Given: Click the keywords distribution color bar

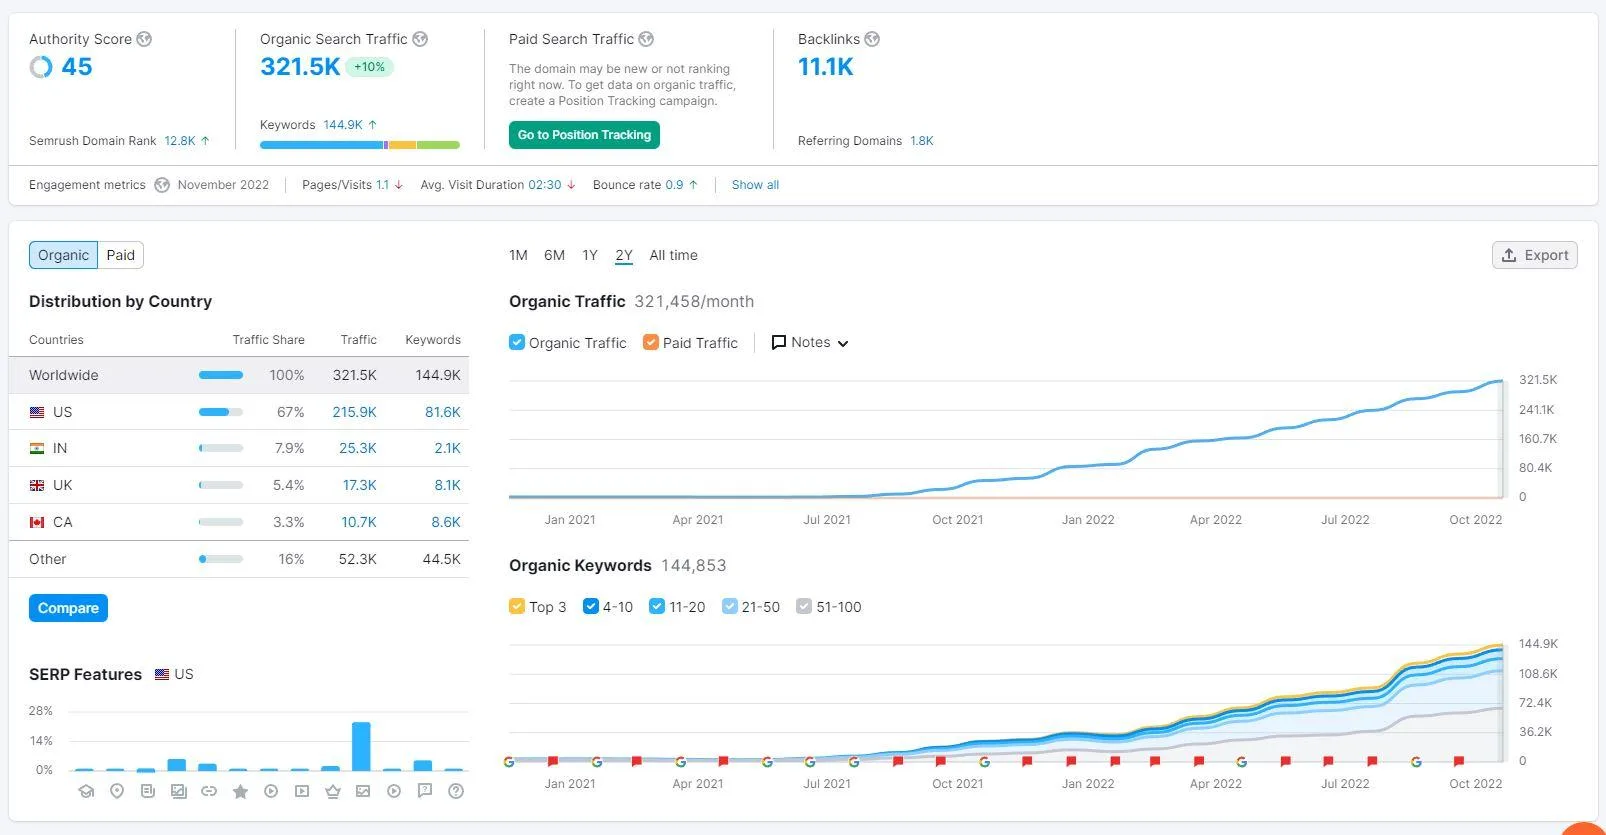Looking at the screenshot, I should (x=360, y=145).
